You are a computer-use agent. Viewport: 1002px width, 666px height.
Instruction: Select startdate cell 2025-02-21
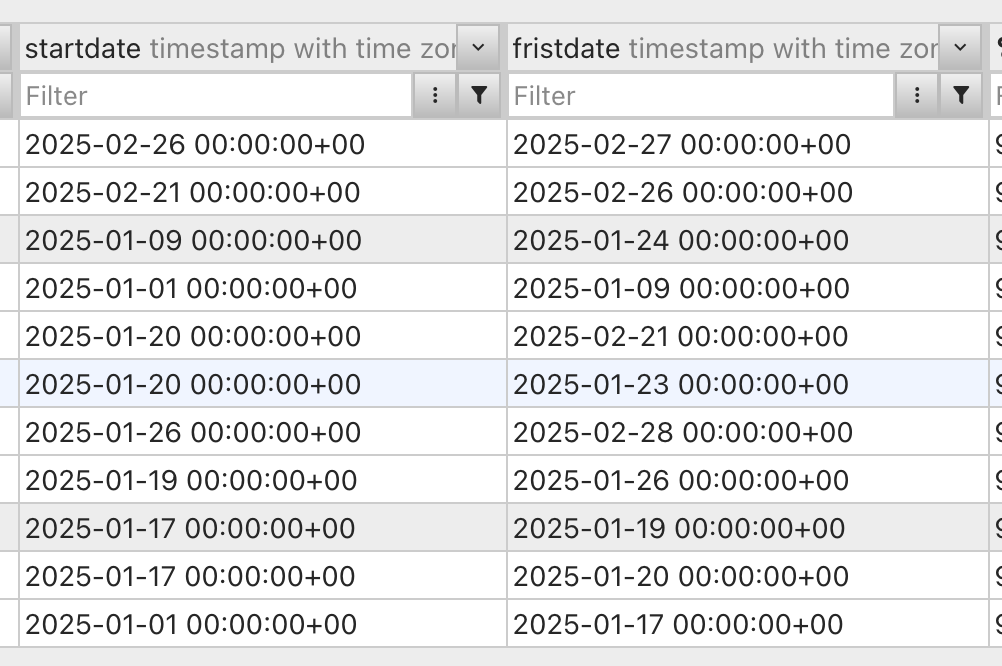263,192
